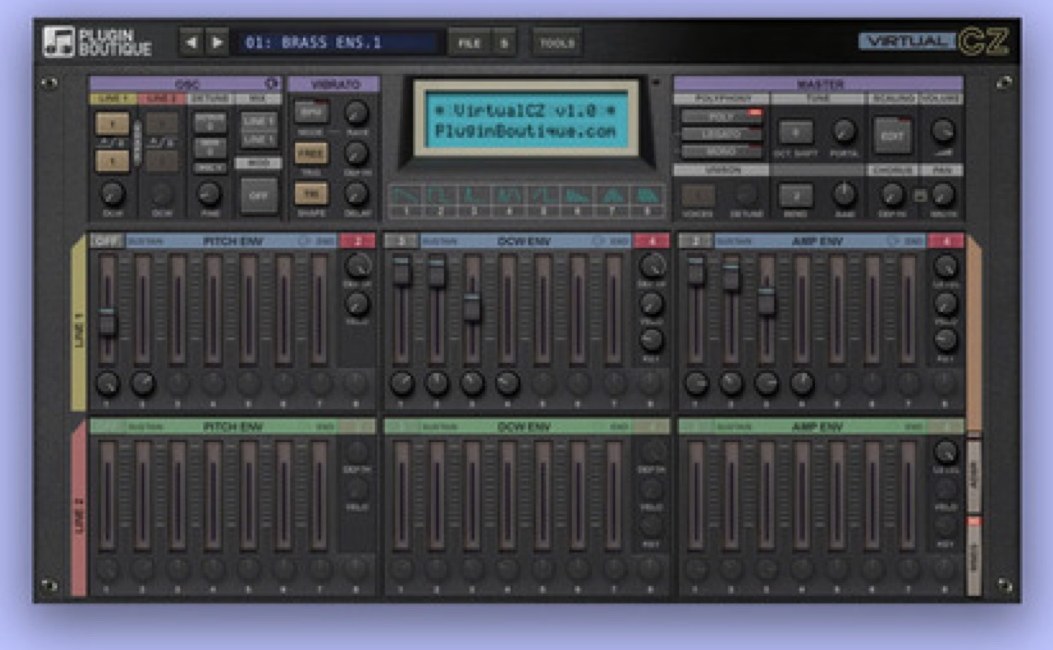Click the chorus DEPTH knob
Image resolution: width=1053 pixels, height=650 pixels.
click(891, 195)
